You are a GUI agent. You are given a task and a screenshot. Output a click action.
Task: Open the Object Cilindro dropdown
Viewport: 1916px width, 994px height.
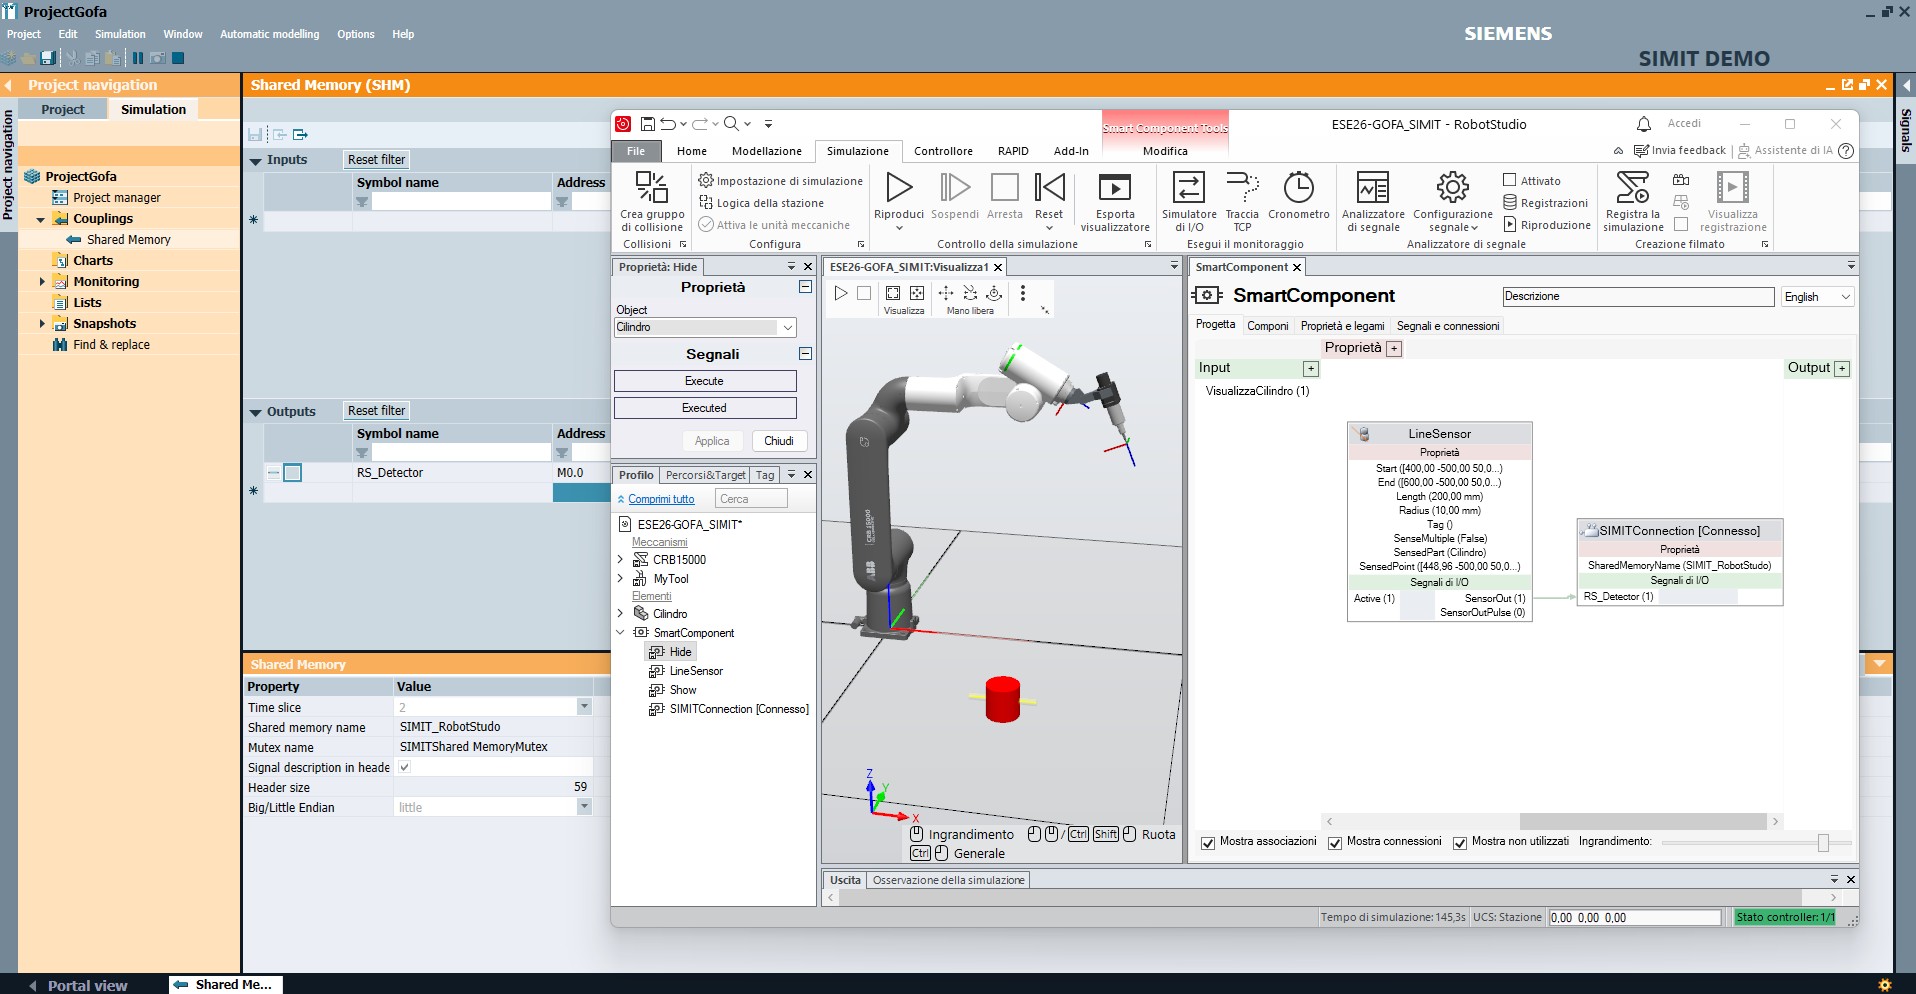click(787, 328)
